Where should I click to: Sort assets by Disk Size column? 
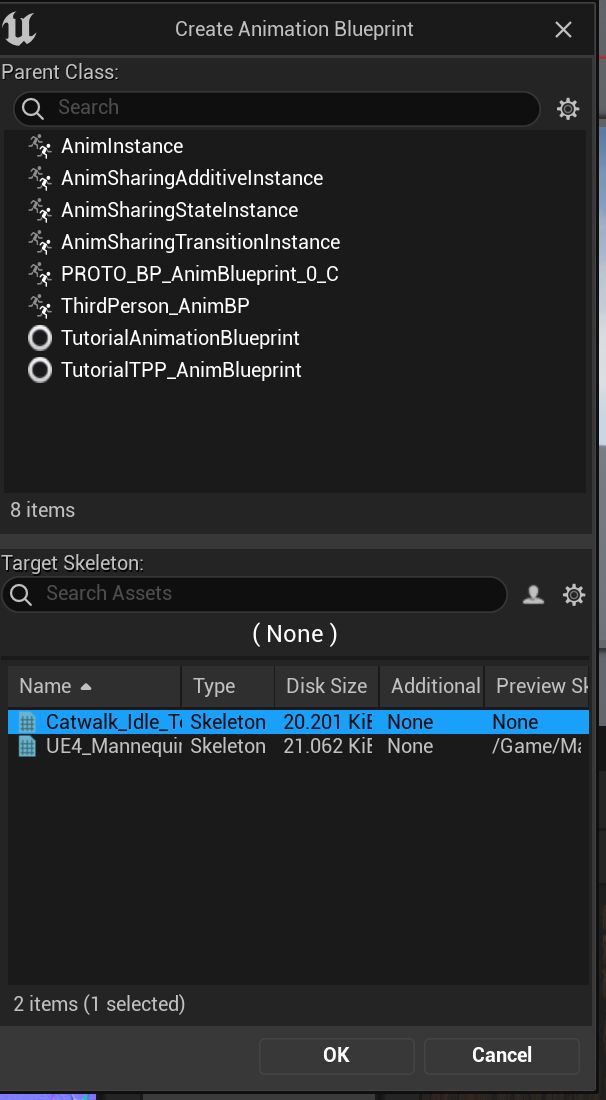pos(326,686)
